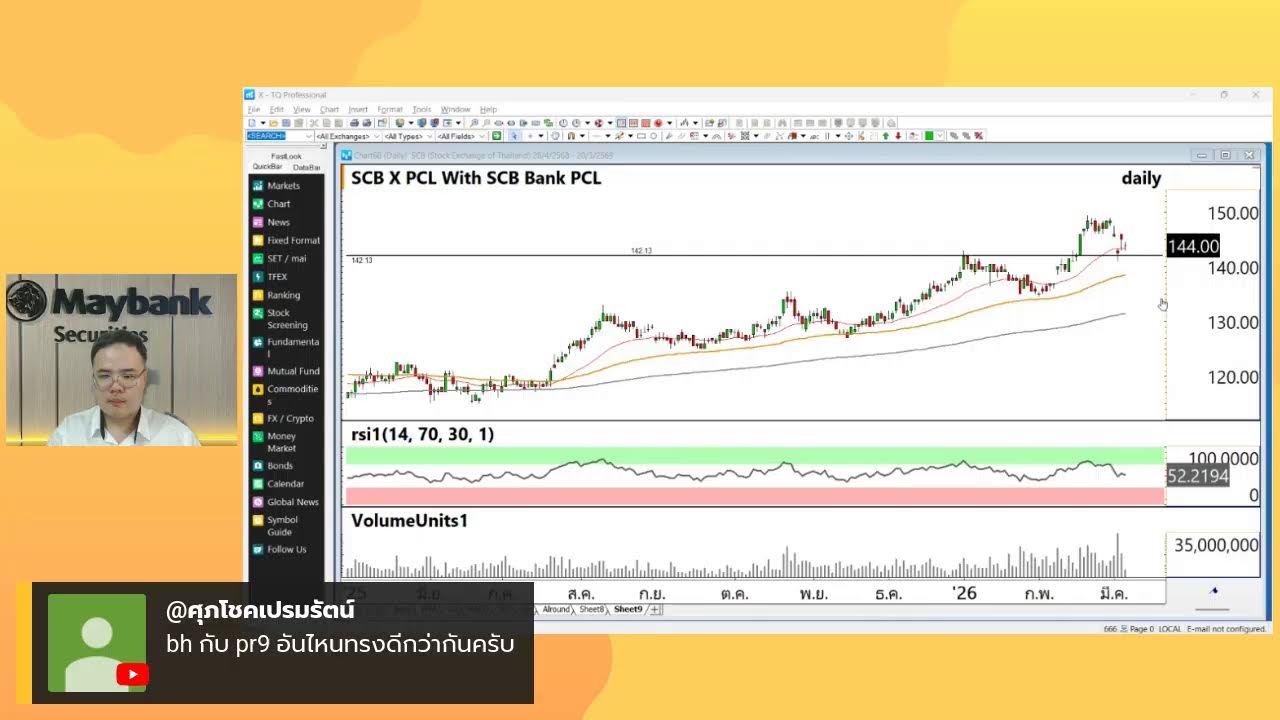
Task: Click the YouTube logo in comment overlay
Action: click(132, 675)
